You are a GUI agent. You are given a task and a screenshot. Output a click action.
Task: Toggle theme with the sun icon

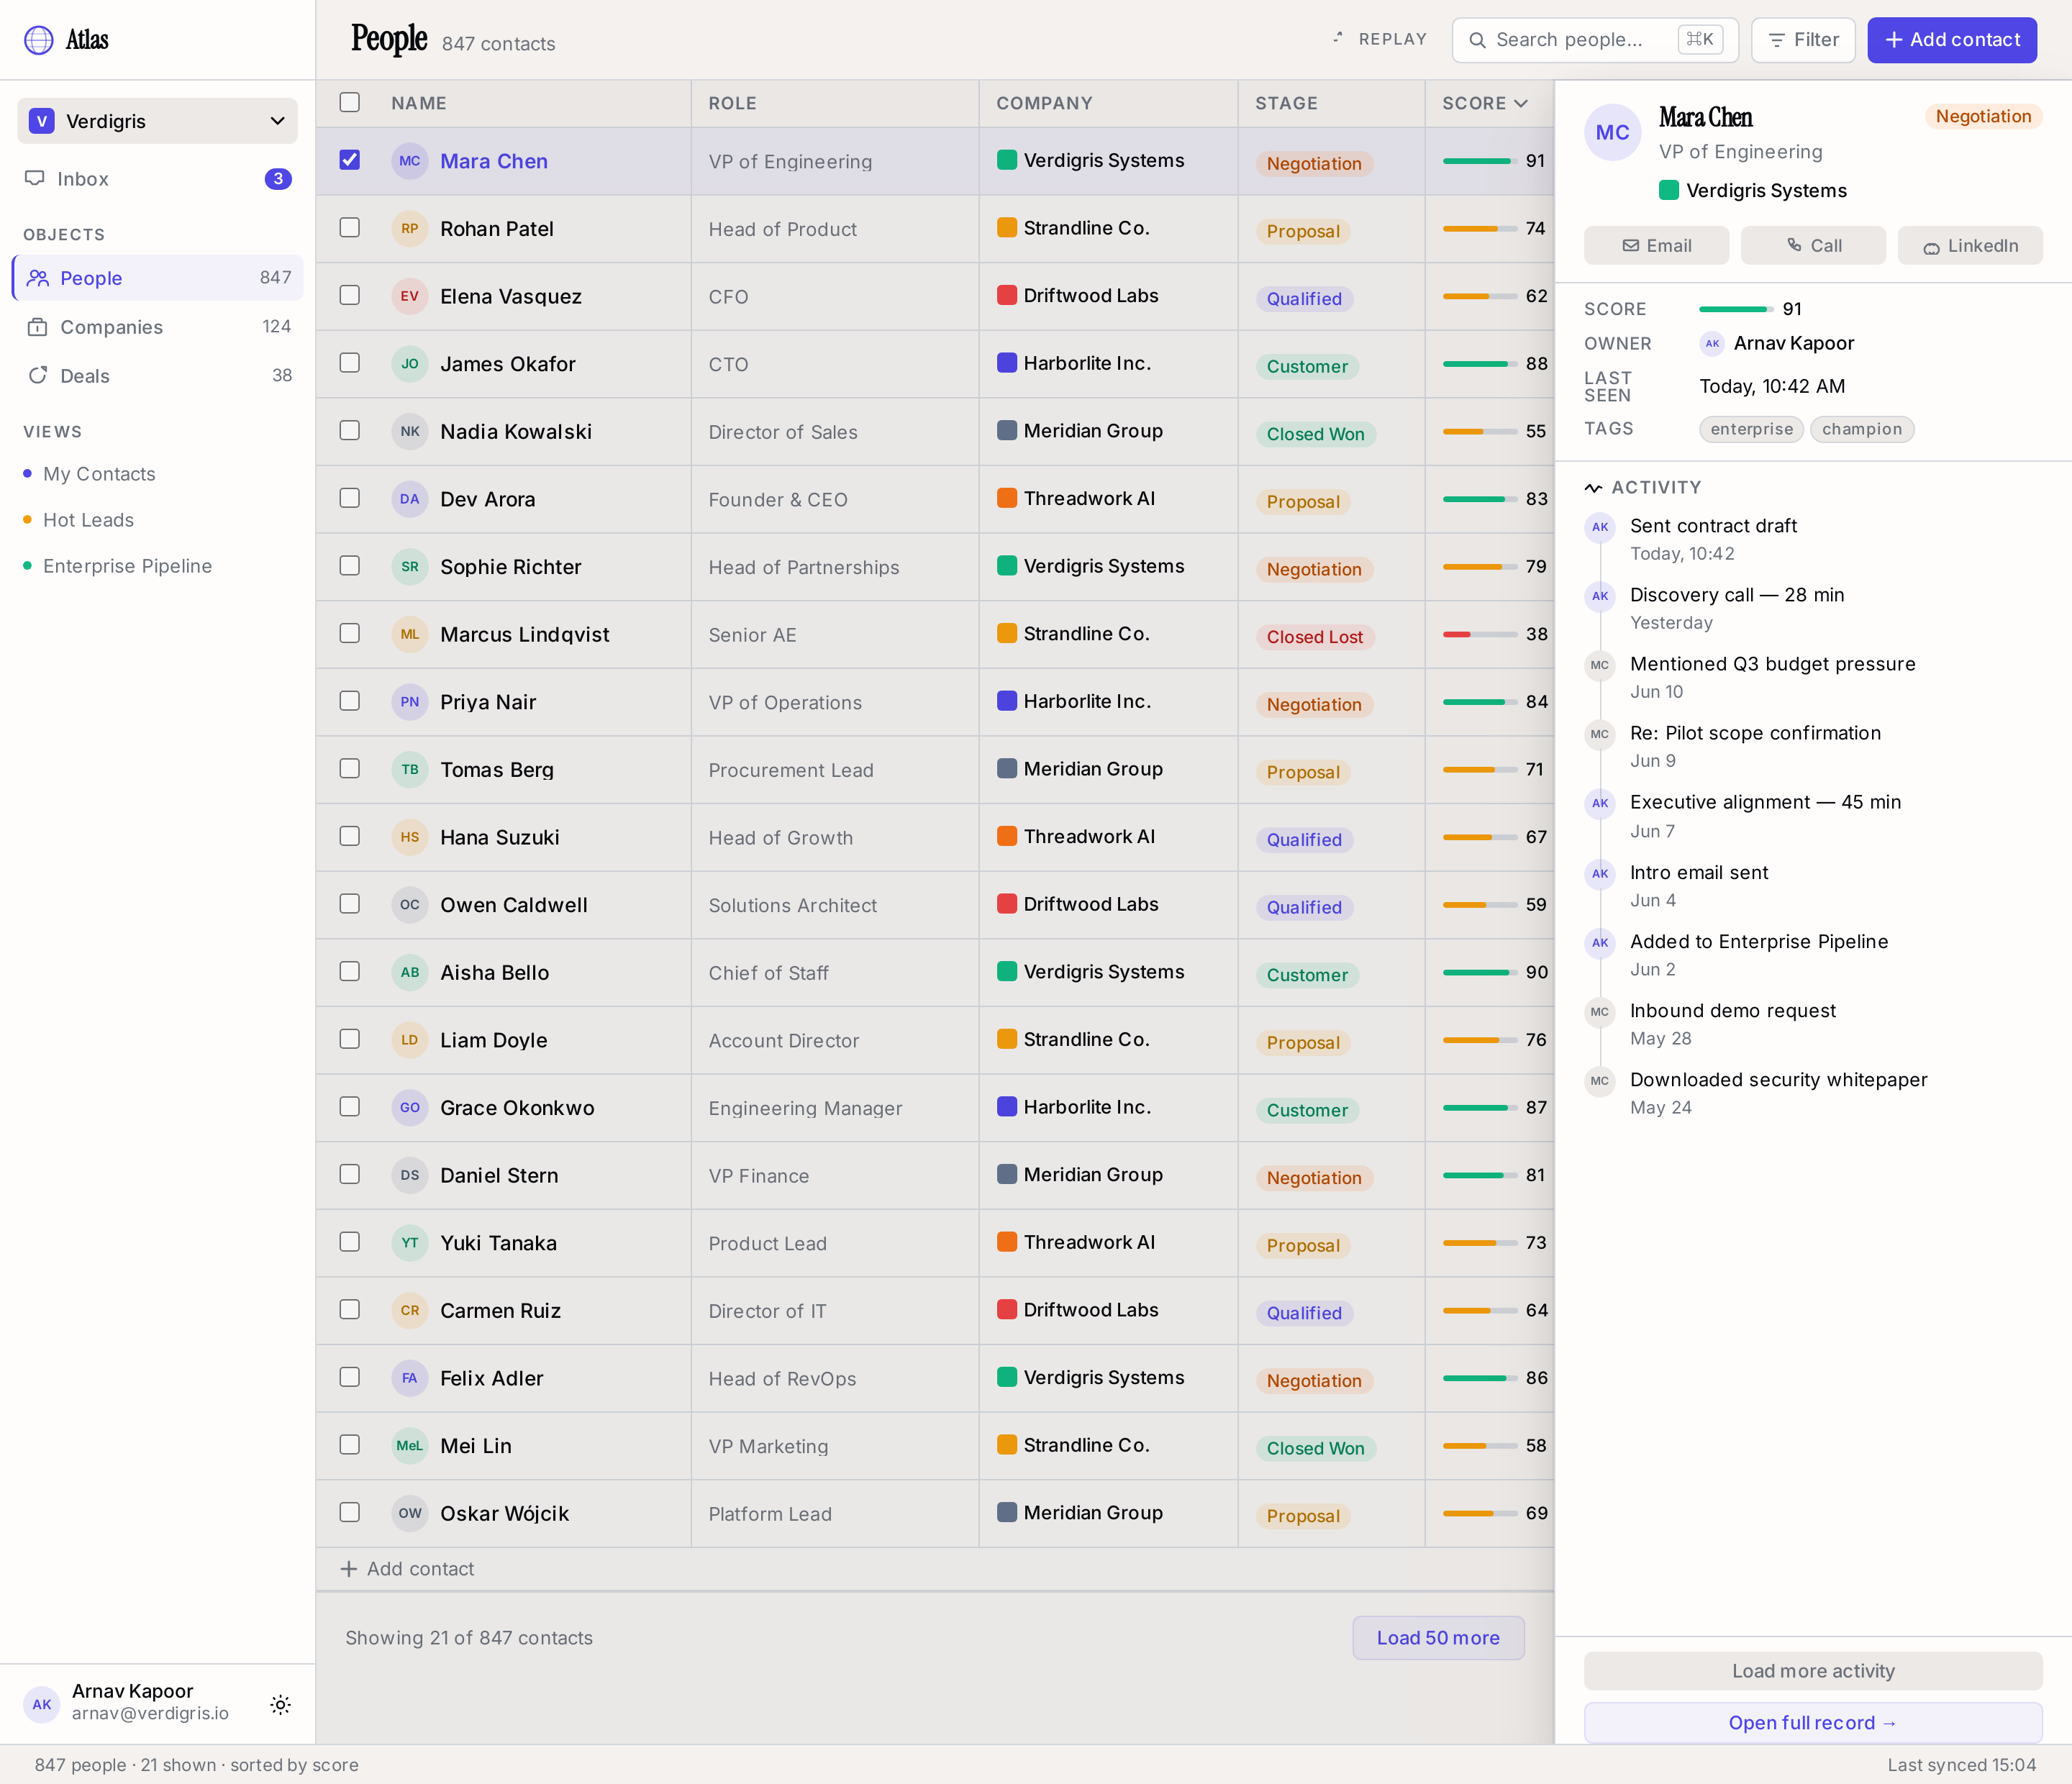(281, 1705)
